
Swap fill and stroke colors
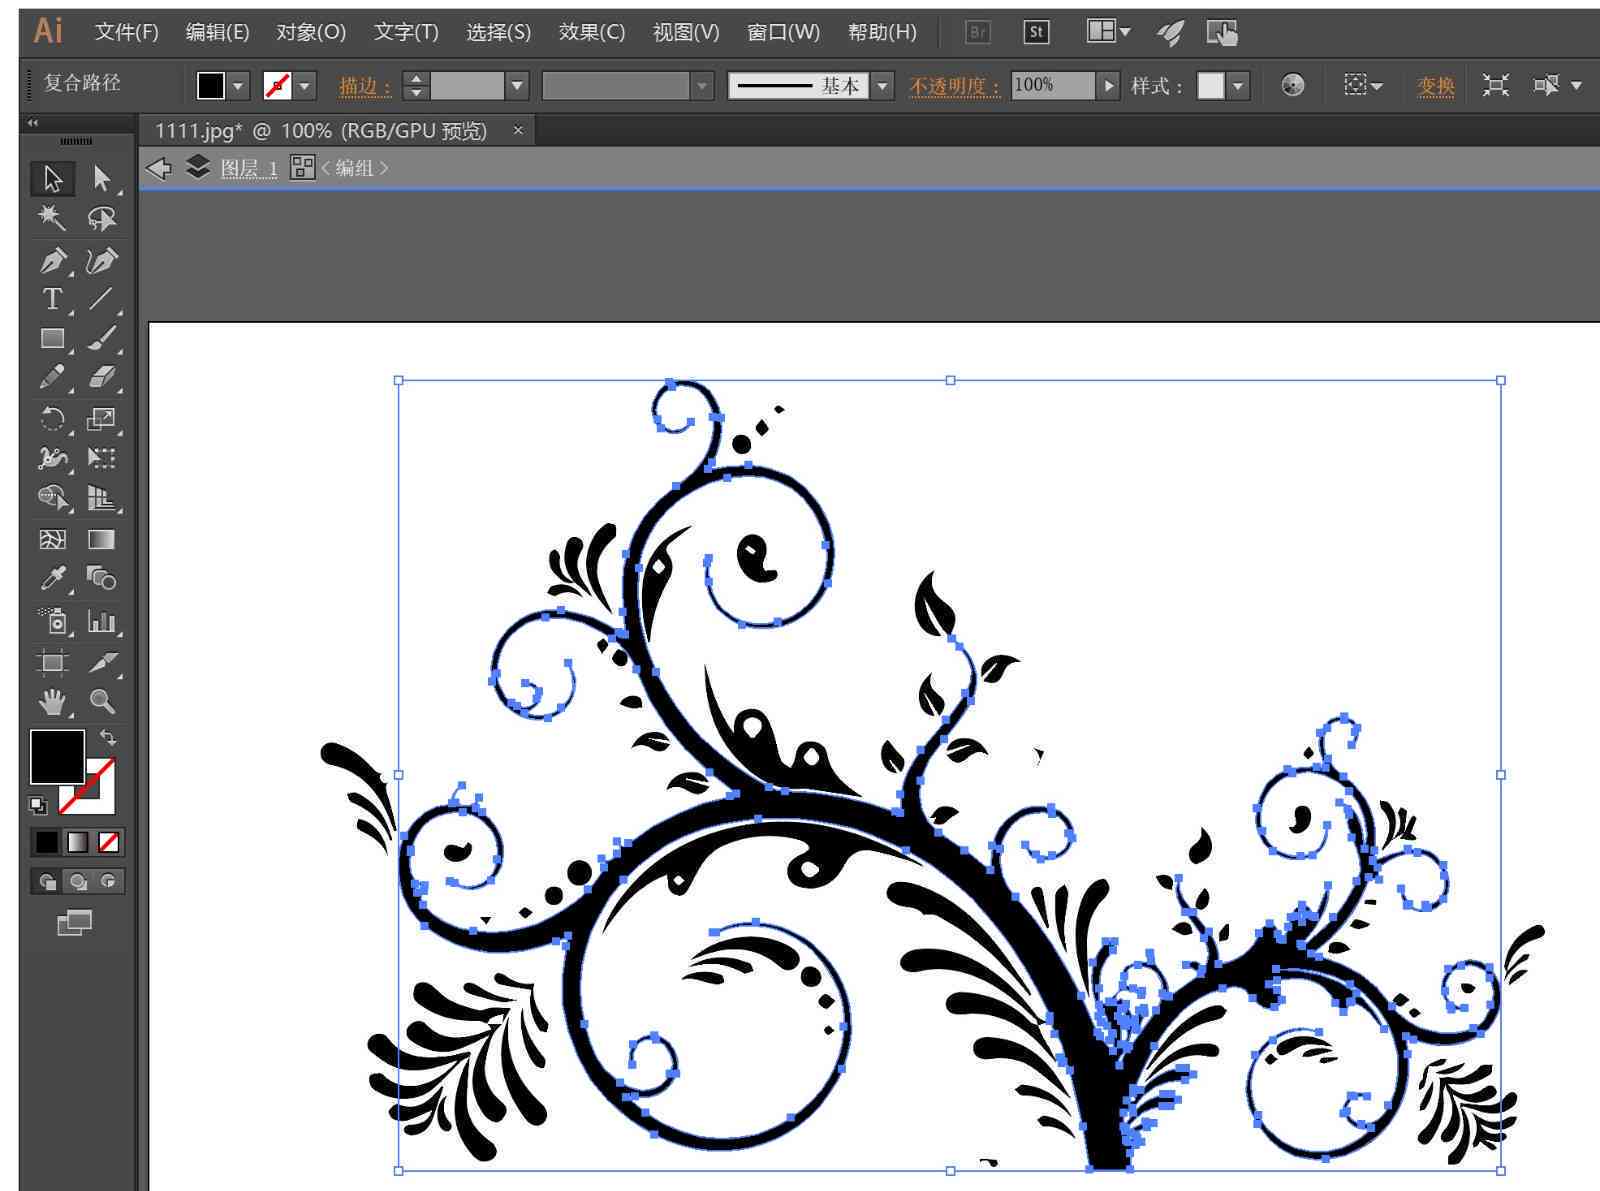pos(108,738)
